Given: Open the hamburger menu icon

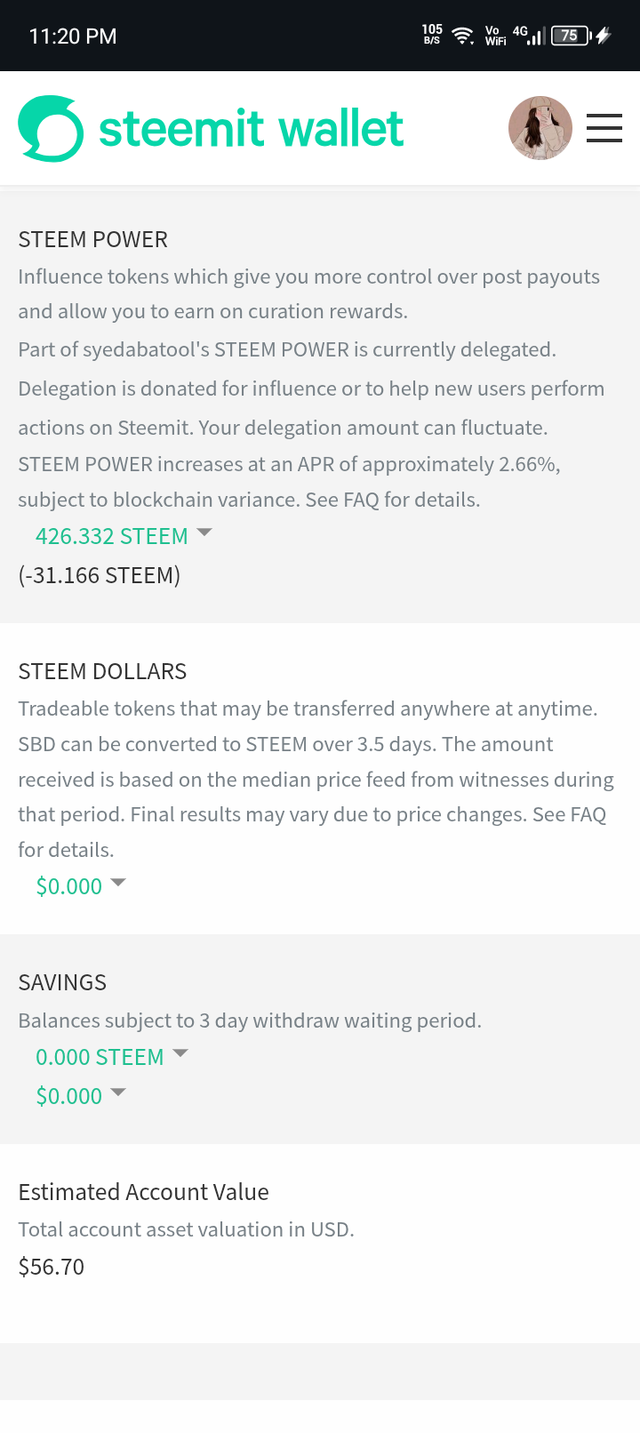Looking at the screenshot, I should (x=604, y=128).
